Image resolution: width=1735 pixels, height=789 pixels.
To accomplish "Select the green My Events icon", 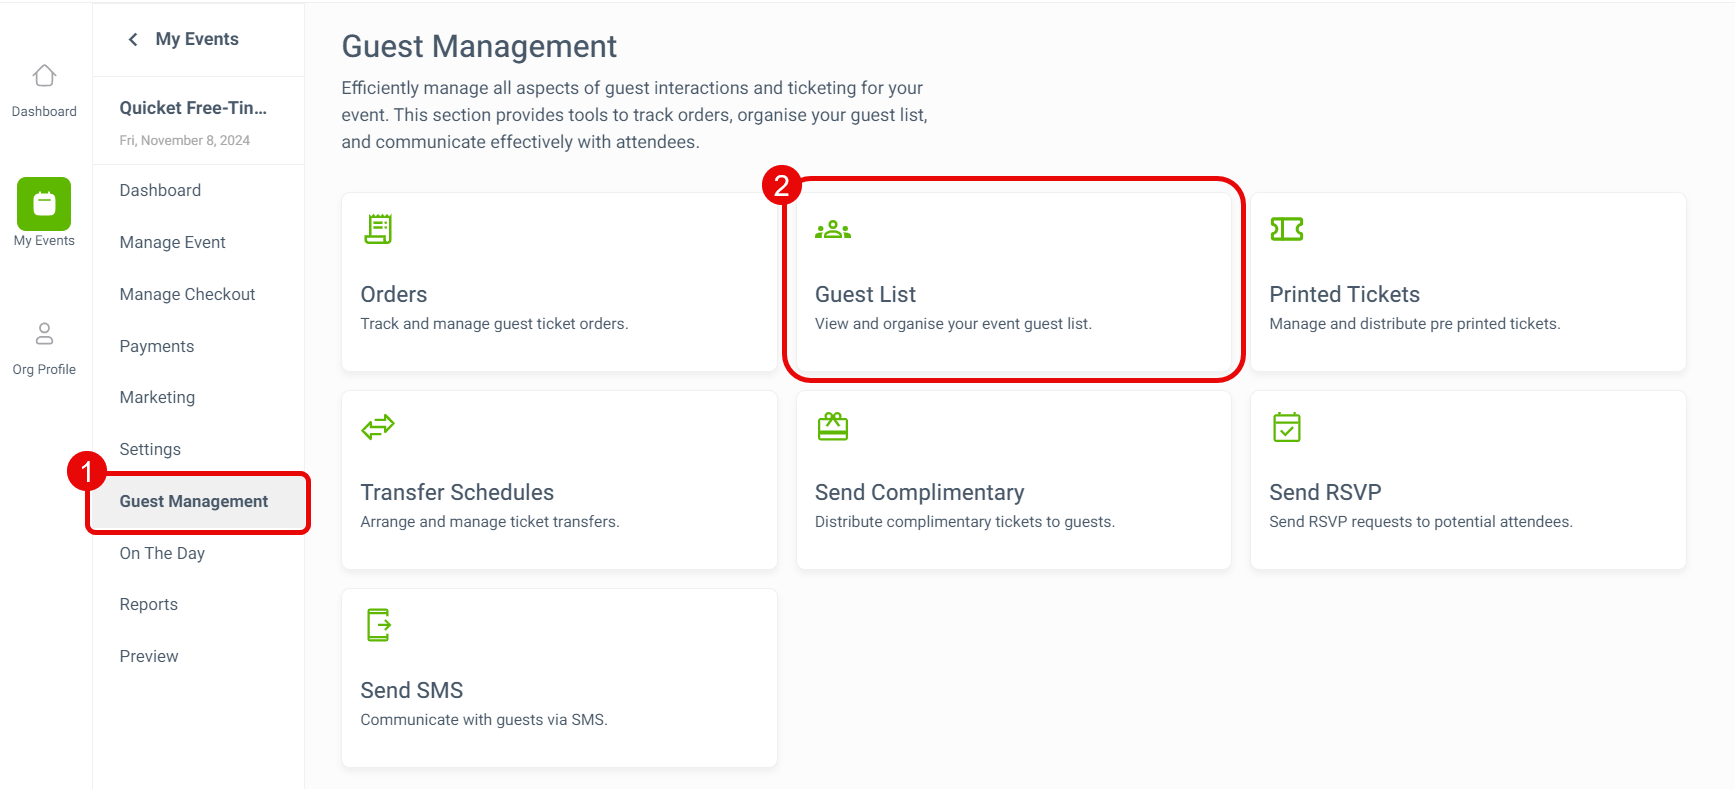I will (44, 204).
